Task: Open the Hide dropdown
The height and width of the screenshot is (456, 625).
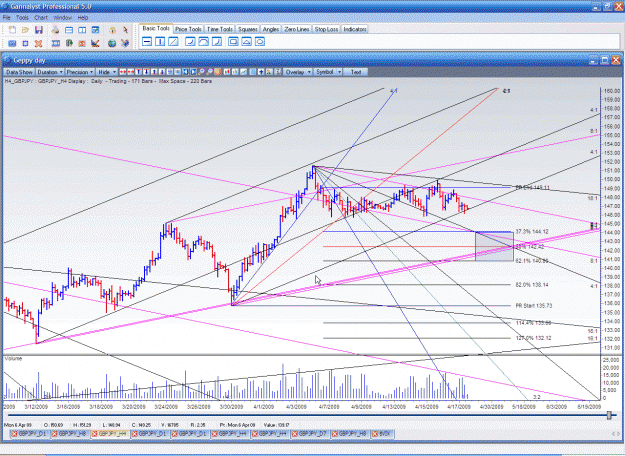Action: 106,72
